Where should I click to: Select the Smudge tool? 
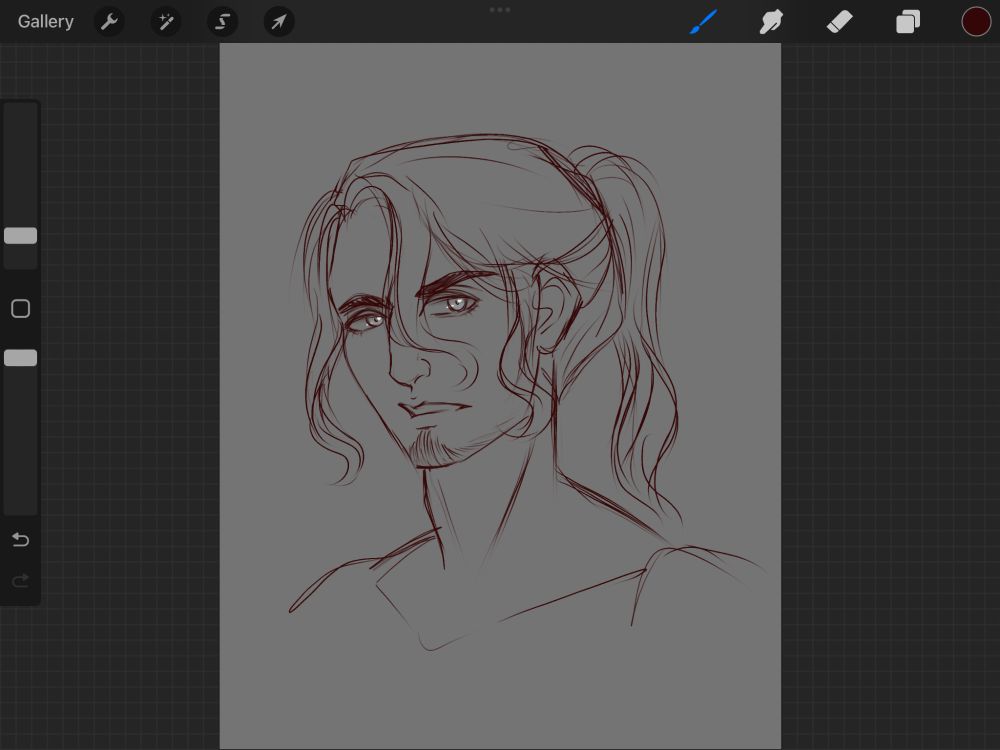(x=771, y=22)
